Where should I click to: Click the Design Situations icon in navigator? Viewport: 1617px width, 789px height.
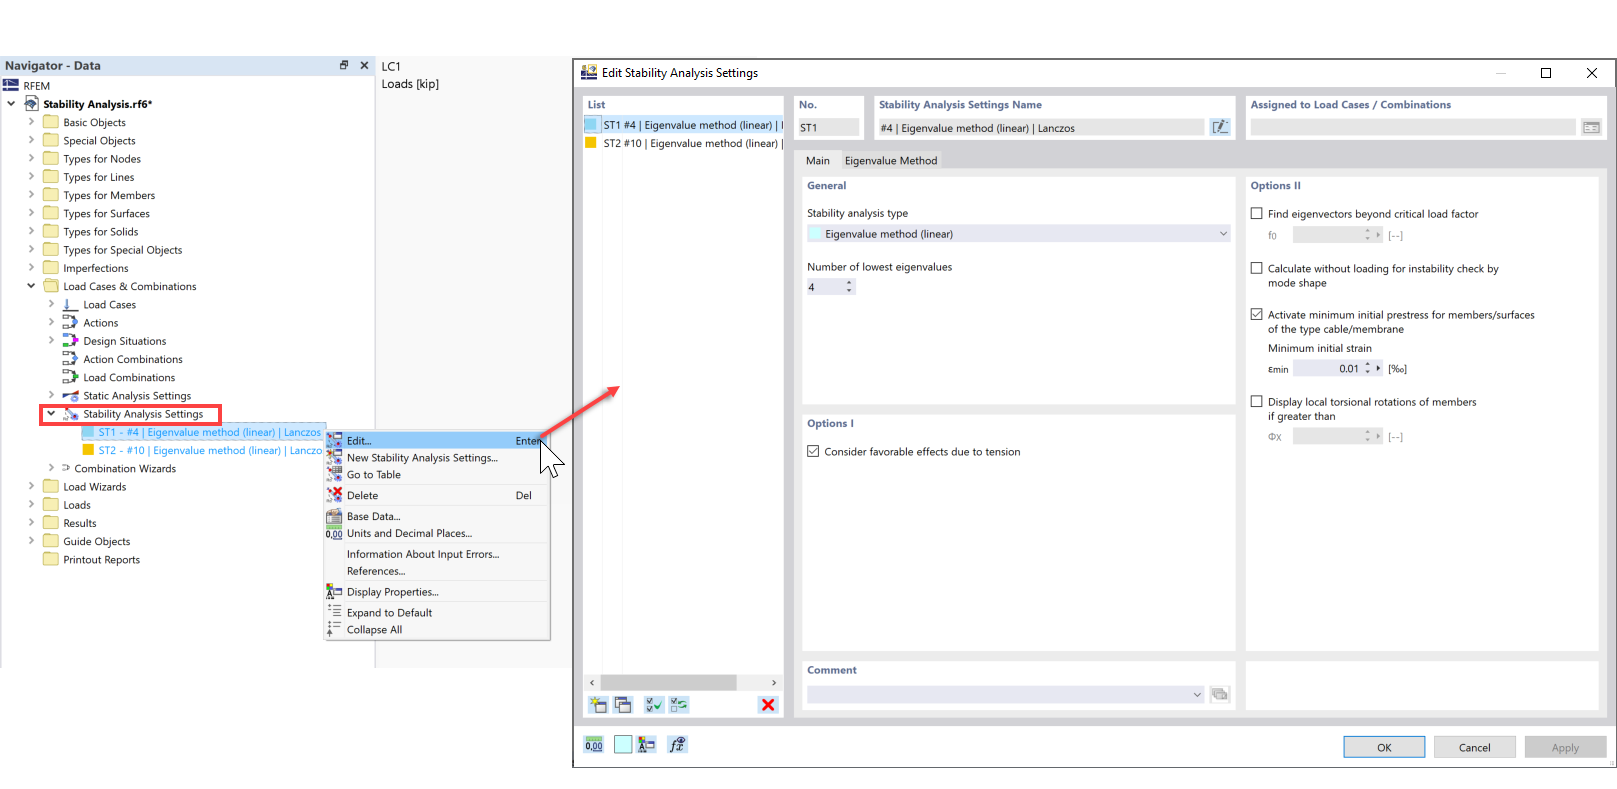pos(70,341)
